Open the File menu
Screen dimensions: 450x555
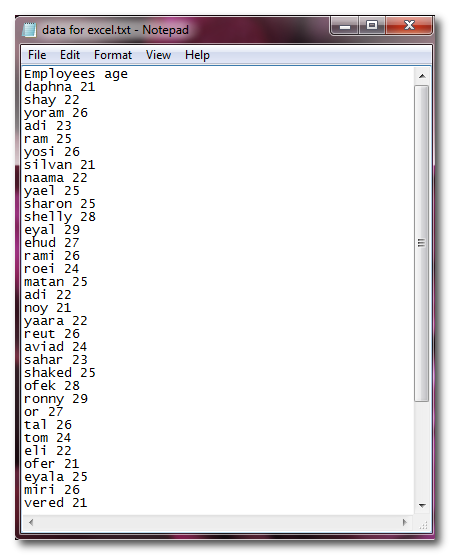point(37,55)
